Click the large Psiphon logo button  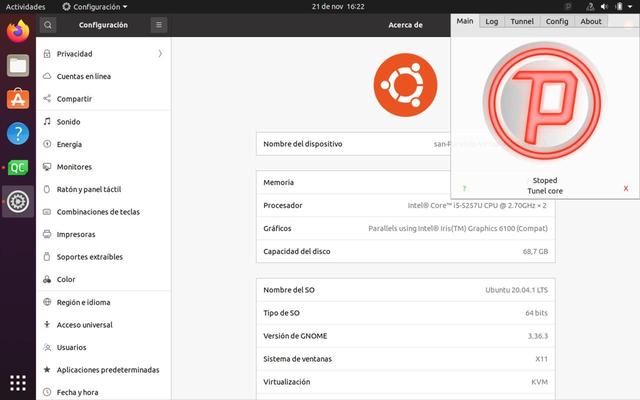[544, 102]
